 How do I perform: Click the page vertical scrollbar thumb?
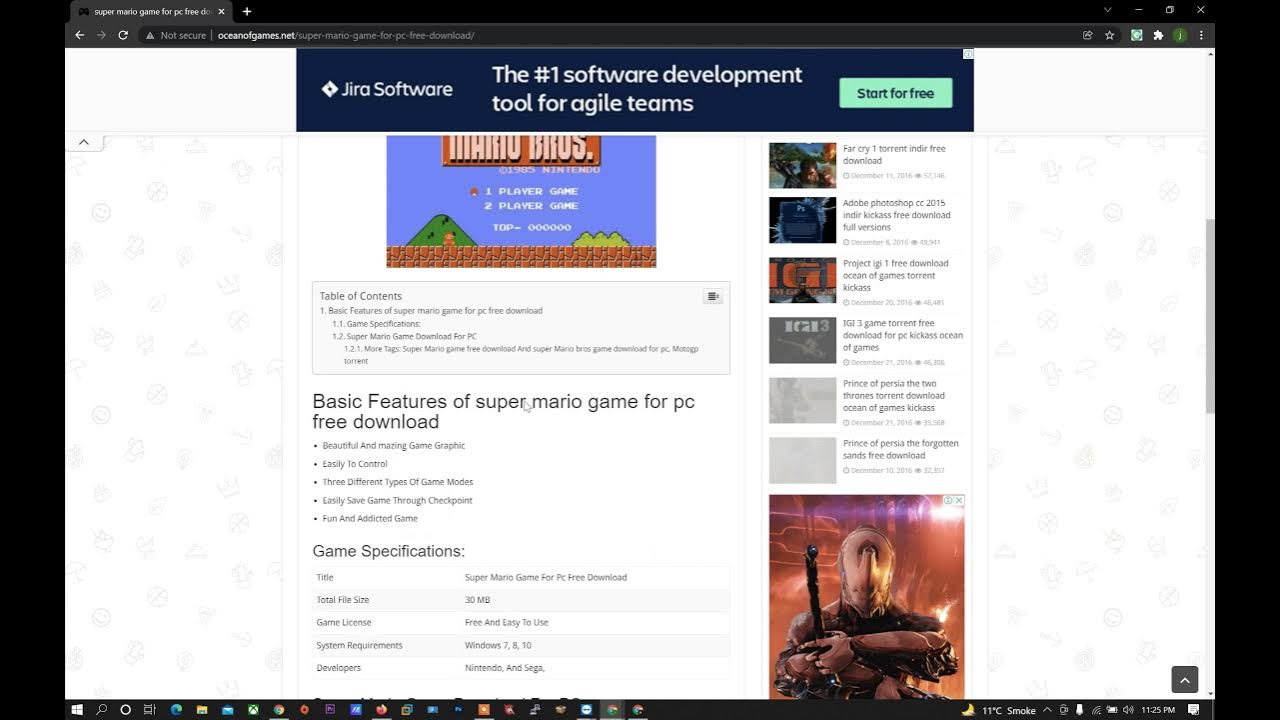click(x=1210, y=315)
